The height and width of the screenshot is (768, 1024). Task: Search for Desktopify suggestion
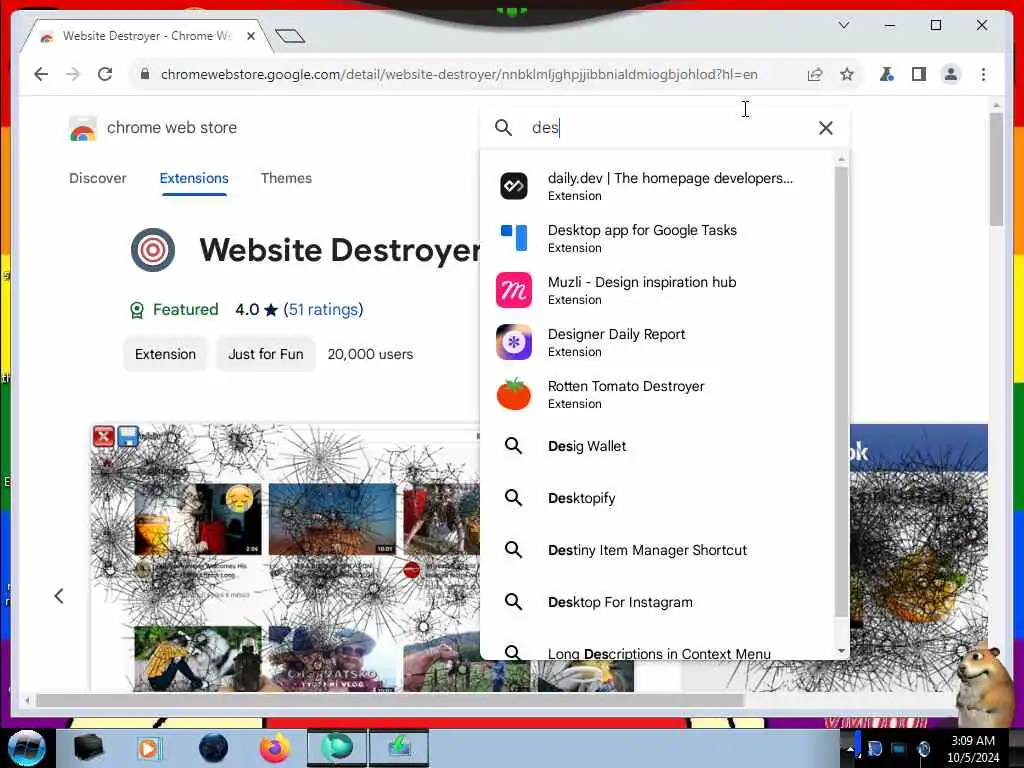658,498
